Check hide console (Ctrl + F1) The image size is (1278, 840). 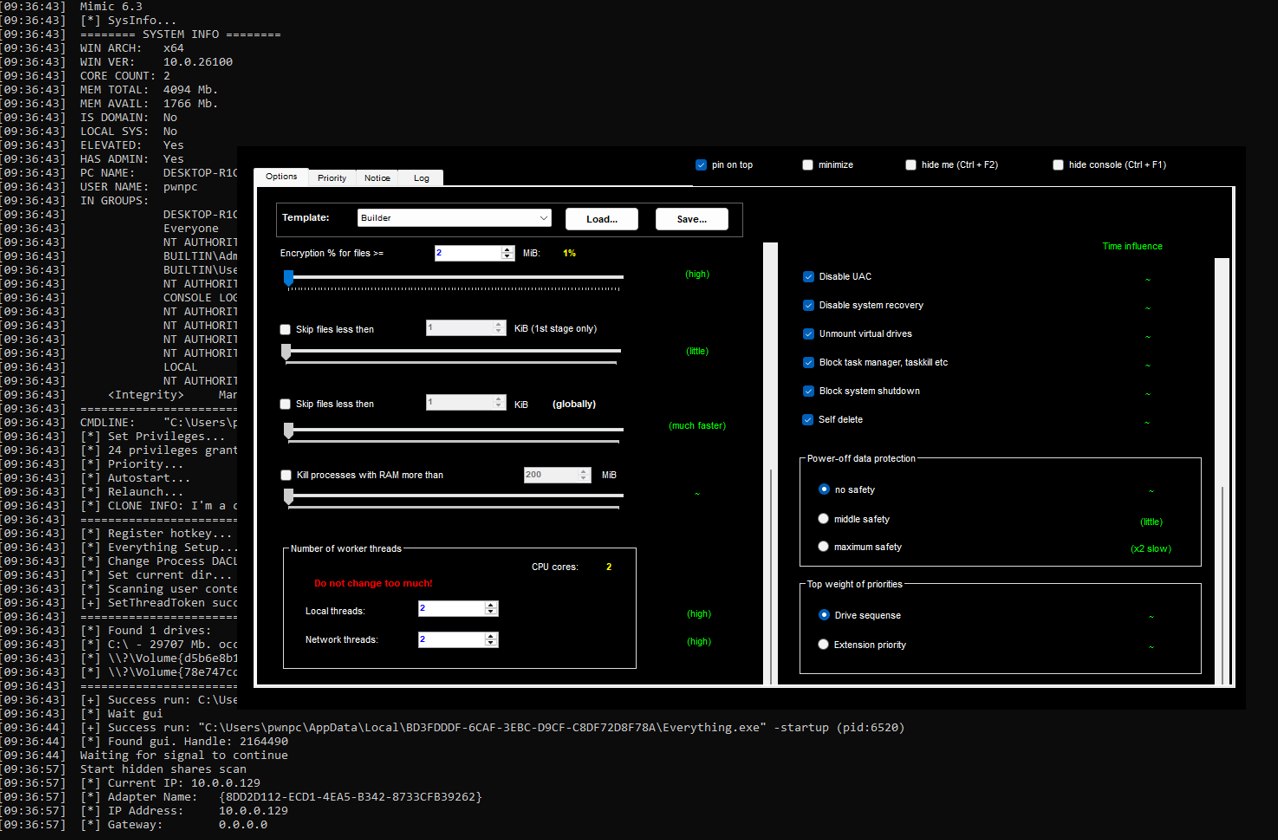click(1058, 165)
